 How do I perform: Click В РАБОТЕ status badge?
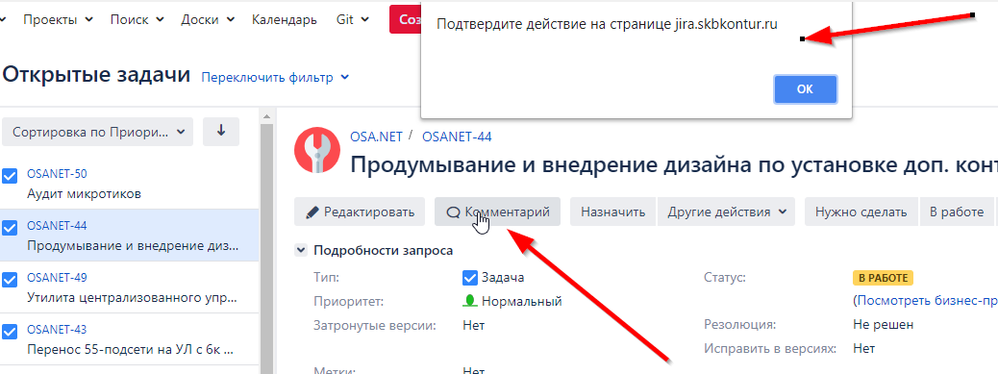coord(883,278)
